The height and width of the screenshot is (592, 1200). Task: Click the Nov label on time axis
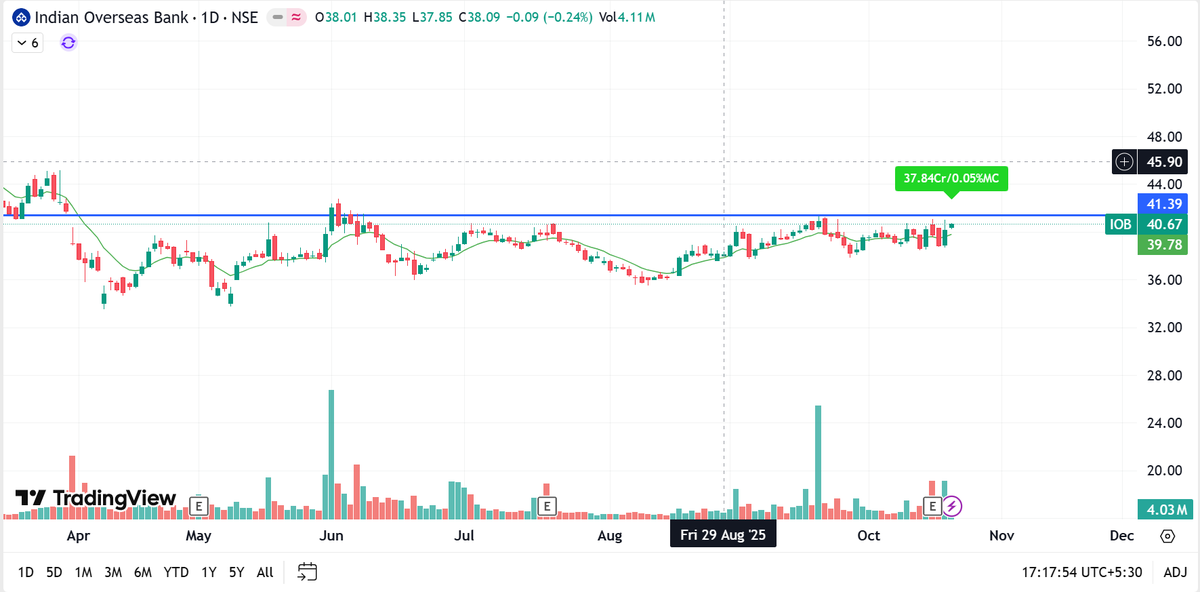(1001, 536)
